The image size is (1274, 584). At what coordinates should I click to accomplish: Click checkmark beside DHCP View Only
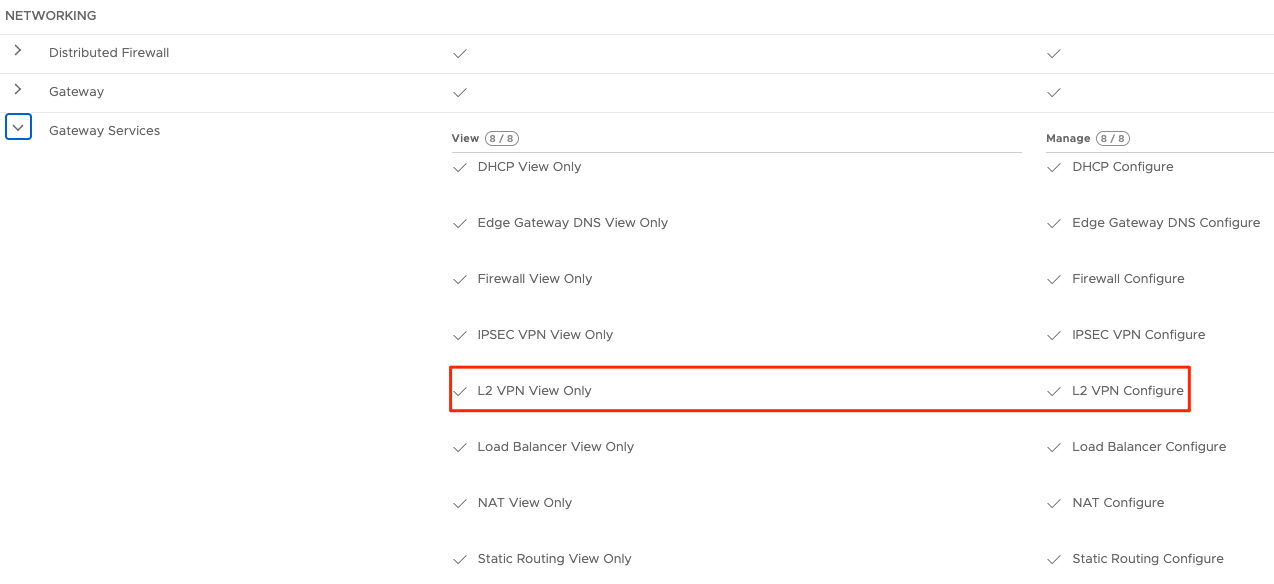(x=460, y=168)
